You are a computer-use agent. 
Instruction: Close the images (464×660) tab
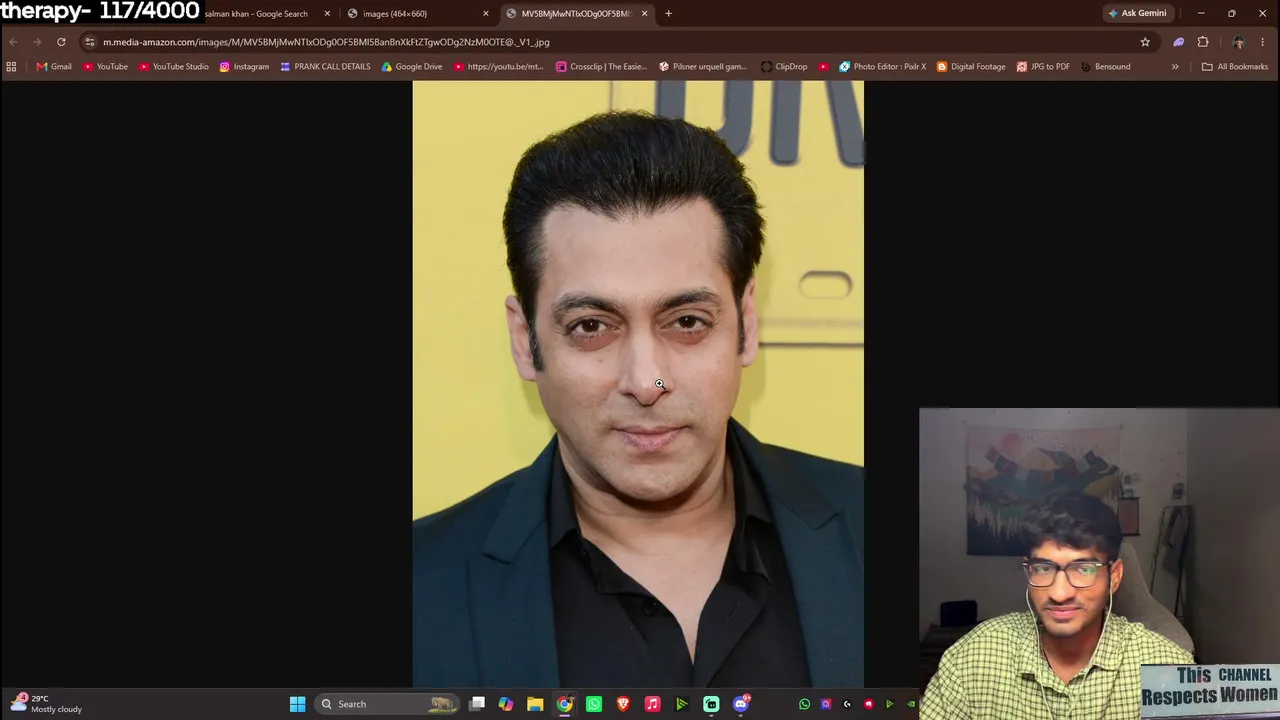(486, 14)
